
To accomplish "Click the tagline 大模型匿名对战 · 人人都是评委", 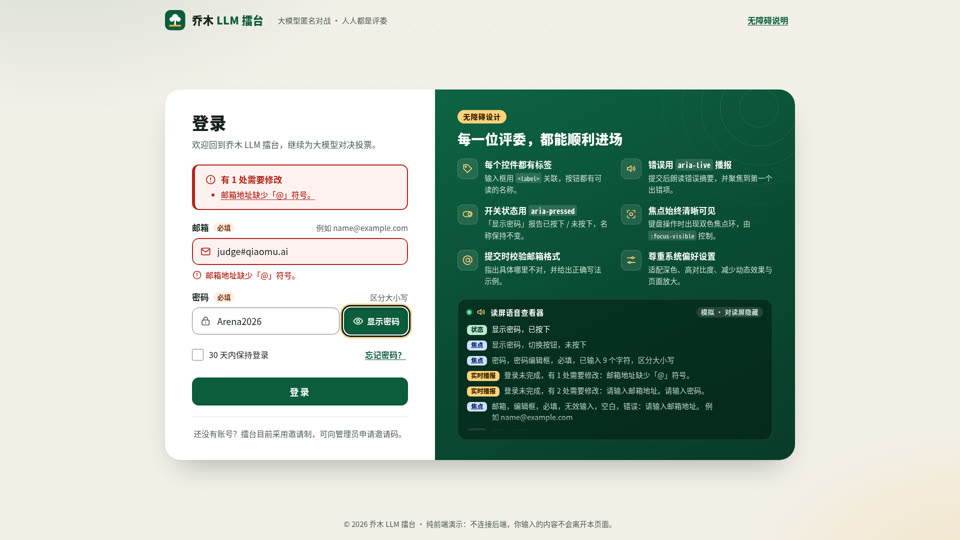I will (x=332, y=21).
